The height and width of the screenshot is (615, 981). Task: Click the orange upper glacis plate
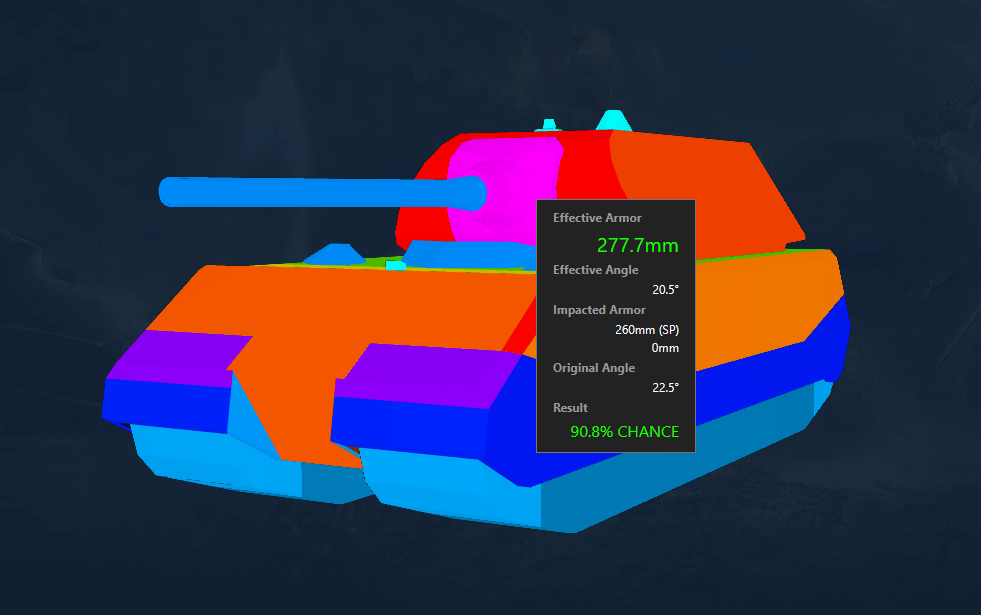(300, 310)
